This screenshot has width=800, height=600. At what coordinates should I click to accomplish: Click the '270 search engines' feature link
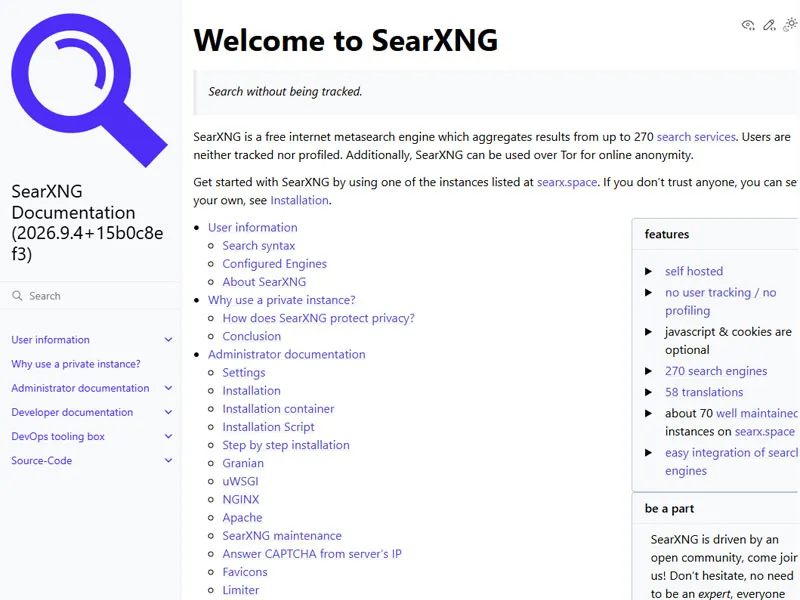pyautogui.click(x=716, y=371)
